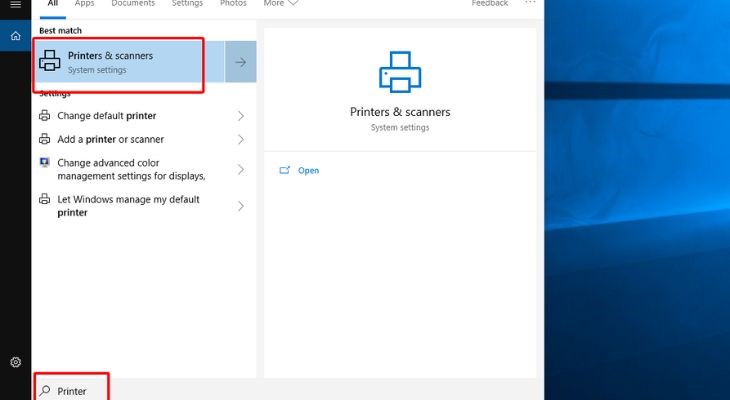
Task: Open the hamburger menu icon
Action: pyautogui.click(x=15, y=4)
